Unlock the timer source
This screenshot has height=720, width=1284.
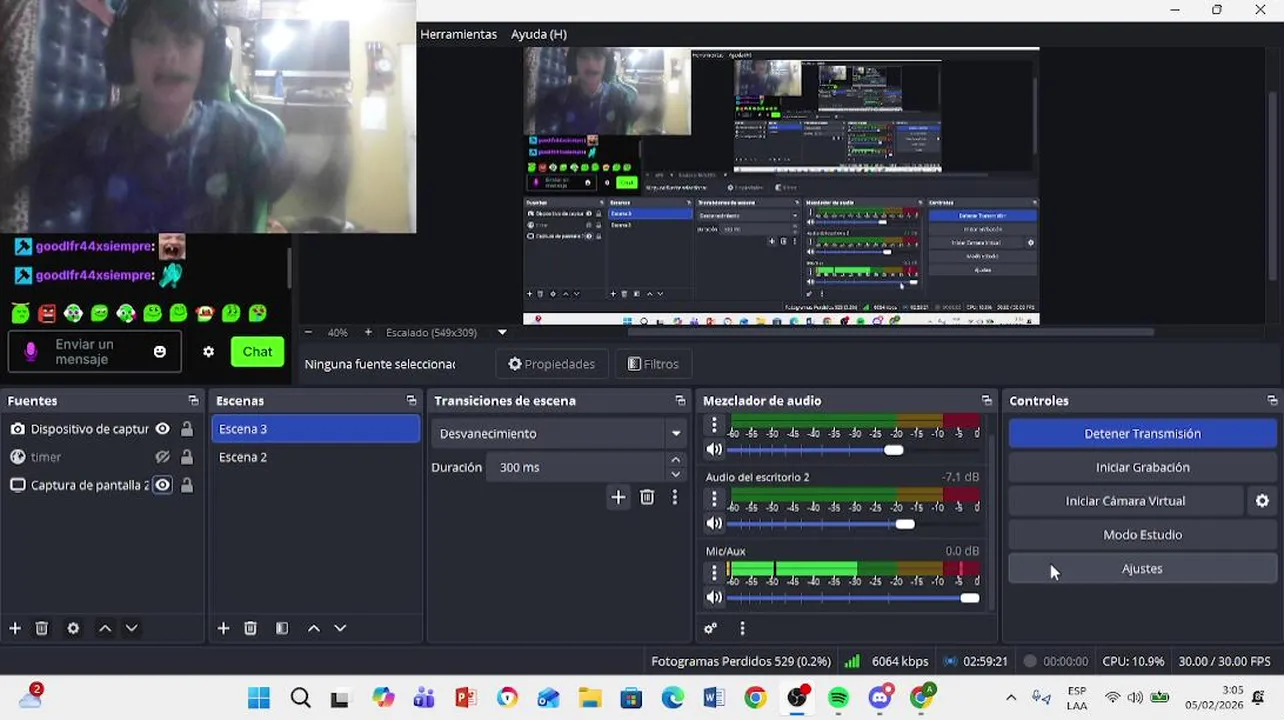pos(187,457)
